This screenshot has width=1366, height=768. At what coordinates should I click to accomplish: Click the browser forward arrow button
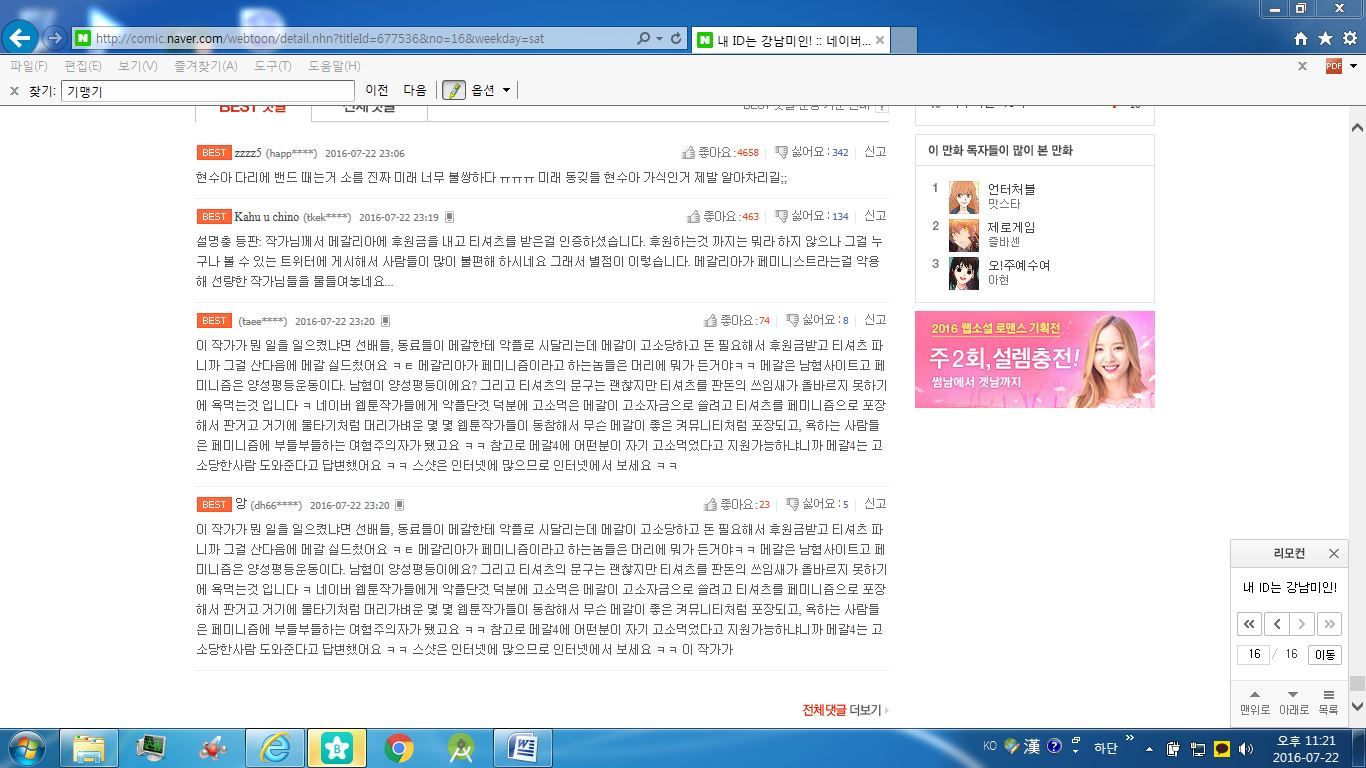click(55, 38)
